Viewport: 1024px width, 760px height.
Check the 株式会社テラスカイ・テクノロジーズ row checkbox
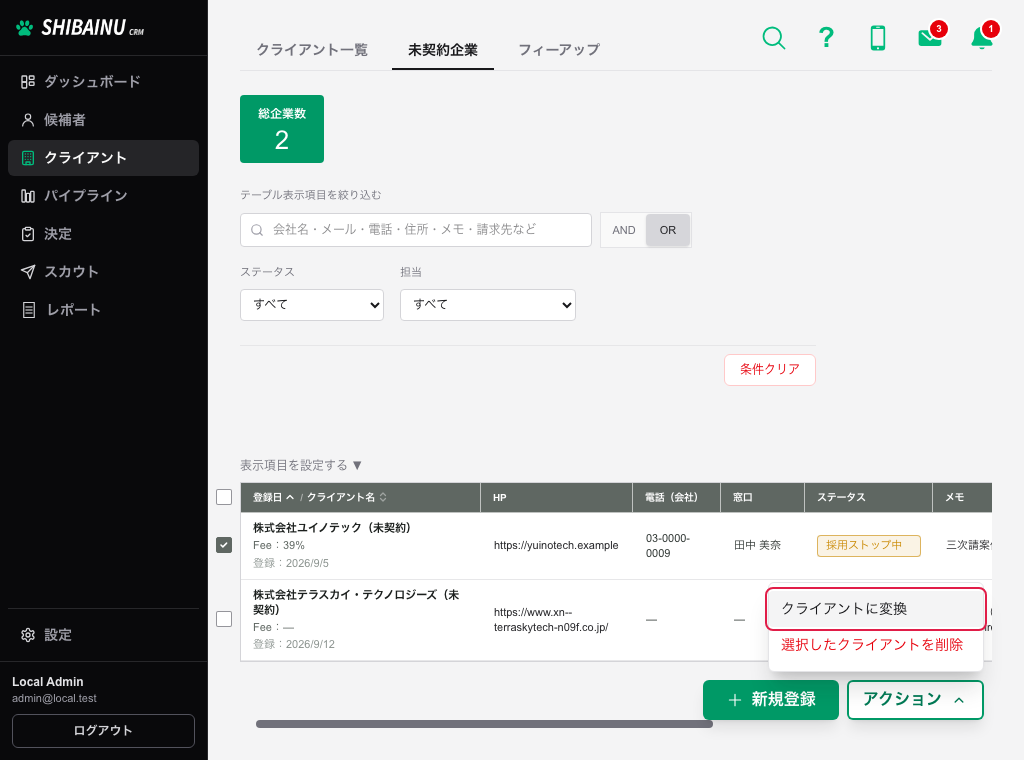[x=224, y=619]
